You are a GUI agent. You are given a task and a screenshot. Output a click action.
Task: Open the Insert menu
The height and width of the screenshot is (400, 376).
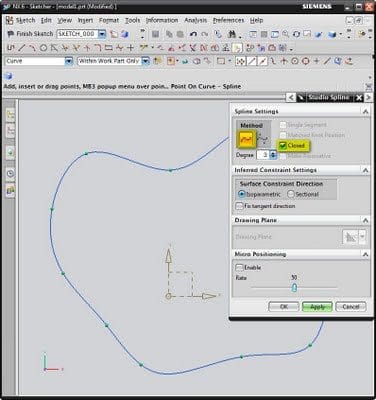pyautogui.click(x=85, y=20)
